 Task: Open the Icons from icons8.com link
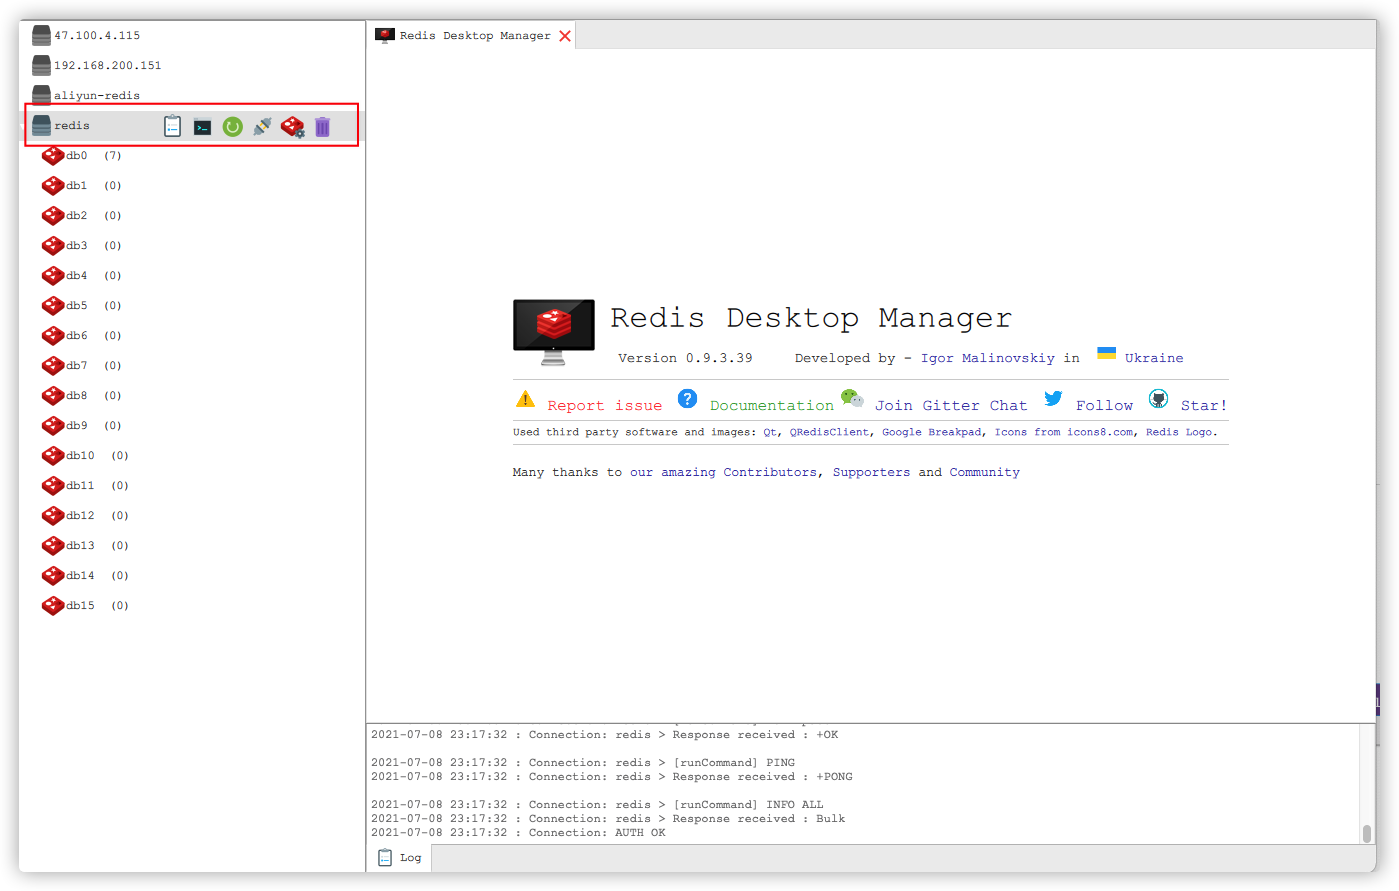(1063, 433)
